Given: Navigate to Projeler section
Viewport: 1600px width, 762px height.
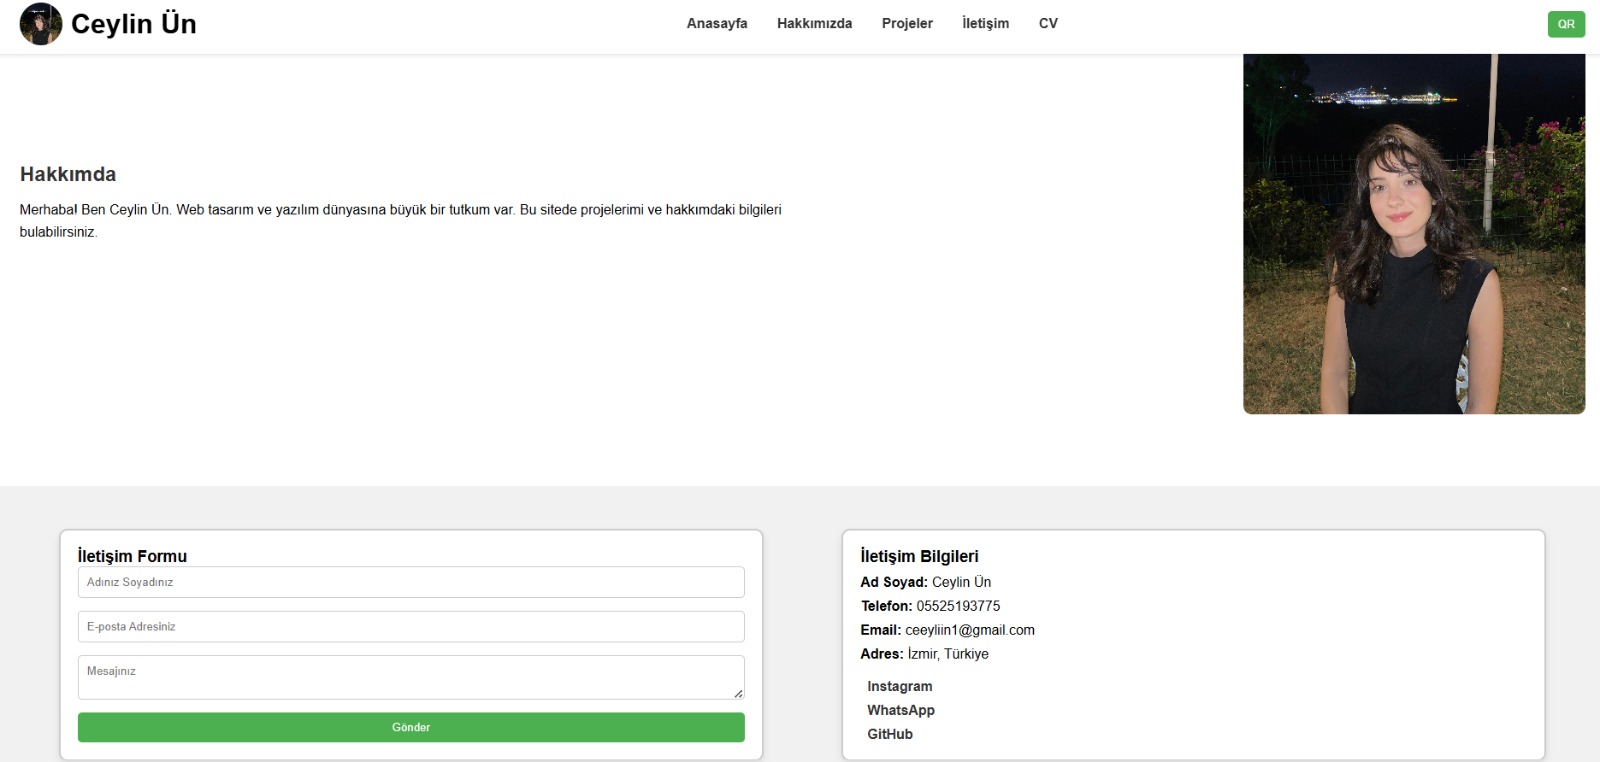Looking at the screenshot, I should pyautogui.click(x=906, y=24).
